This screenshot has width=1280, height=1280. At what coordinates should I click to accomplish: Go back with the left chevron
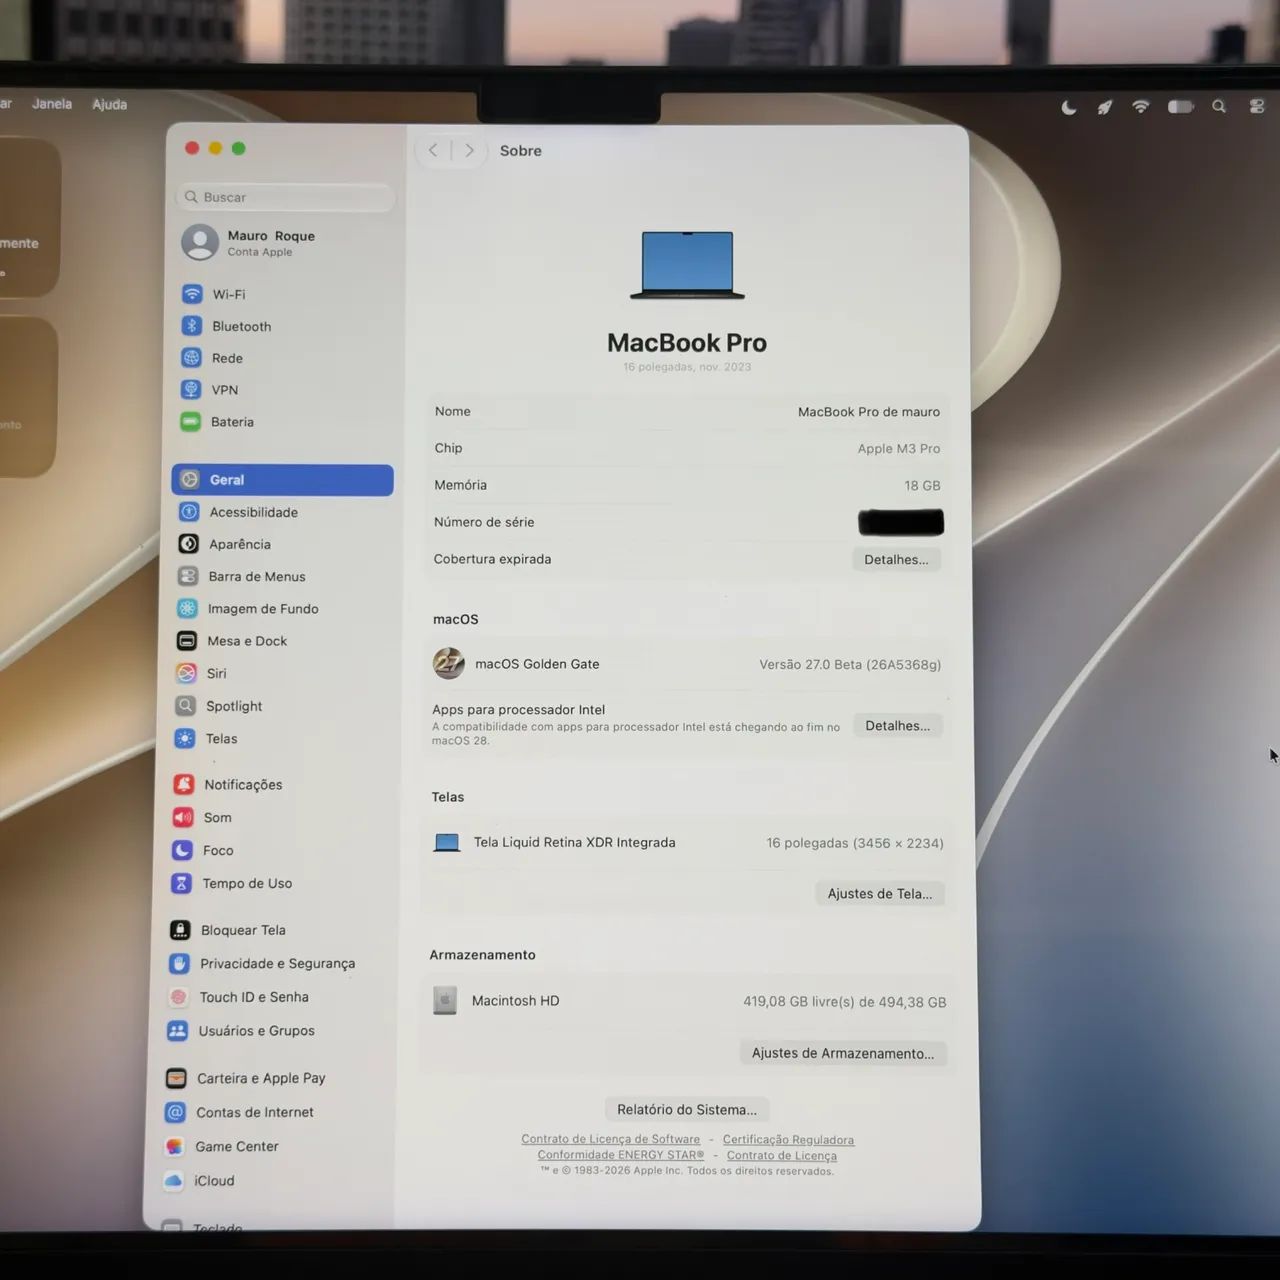[433, 150]
